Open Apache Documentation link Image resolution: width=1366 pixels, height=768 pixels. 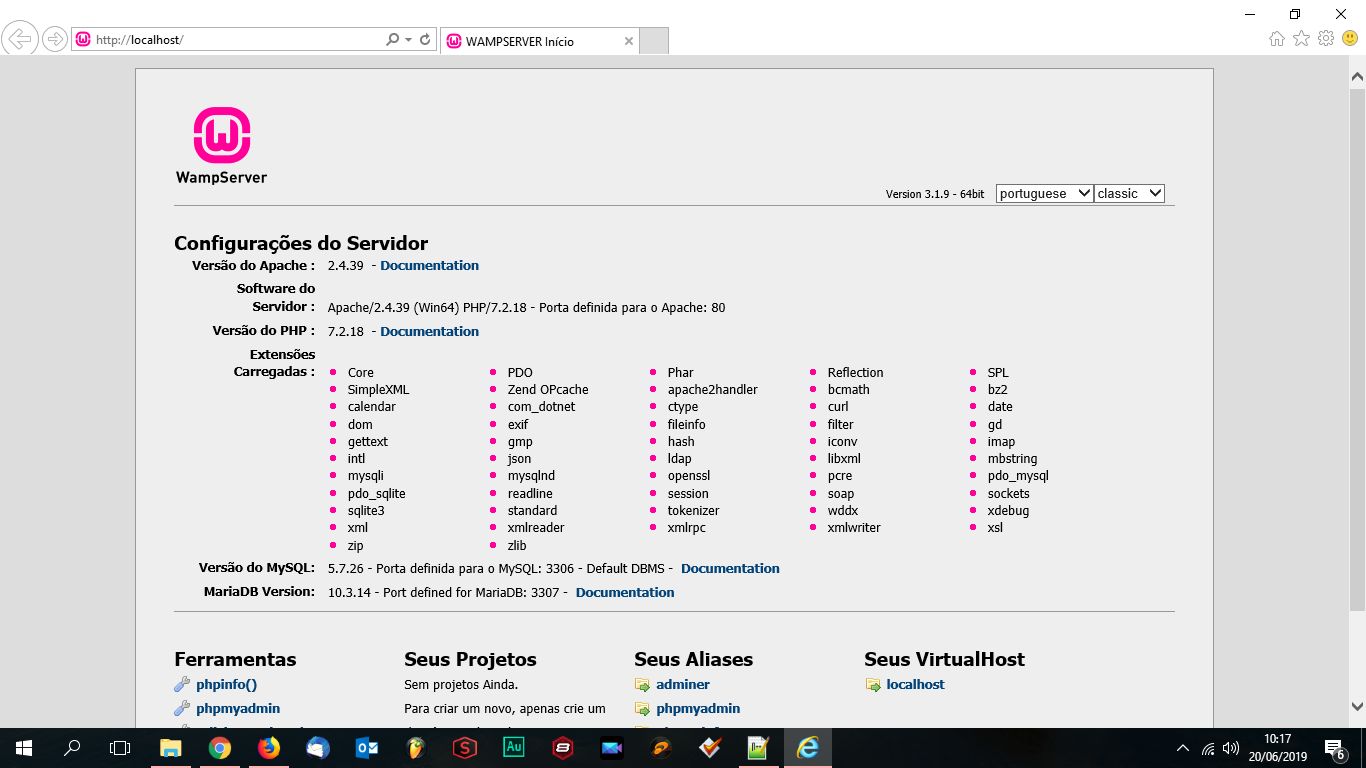(429, 266)
